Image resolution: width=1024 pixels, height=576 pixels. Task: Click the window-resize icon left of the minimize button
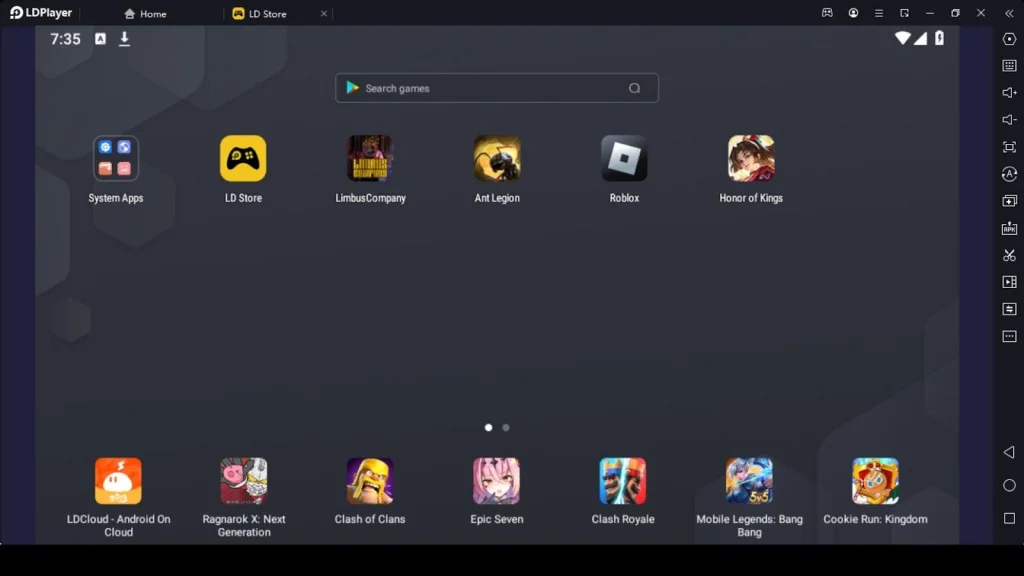pos(904,13)
